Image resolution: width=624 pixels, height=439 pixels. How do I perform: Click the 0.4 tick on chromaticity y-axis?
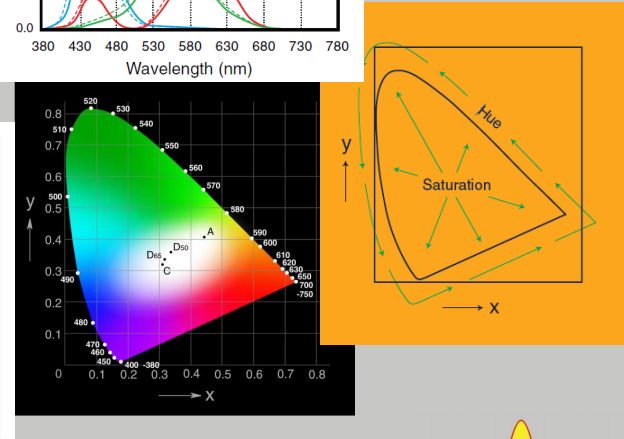pyautogui.click(x=53, y=240)
